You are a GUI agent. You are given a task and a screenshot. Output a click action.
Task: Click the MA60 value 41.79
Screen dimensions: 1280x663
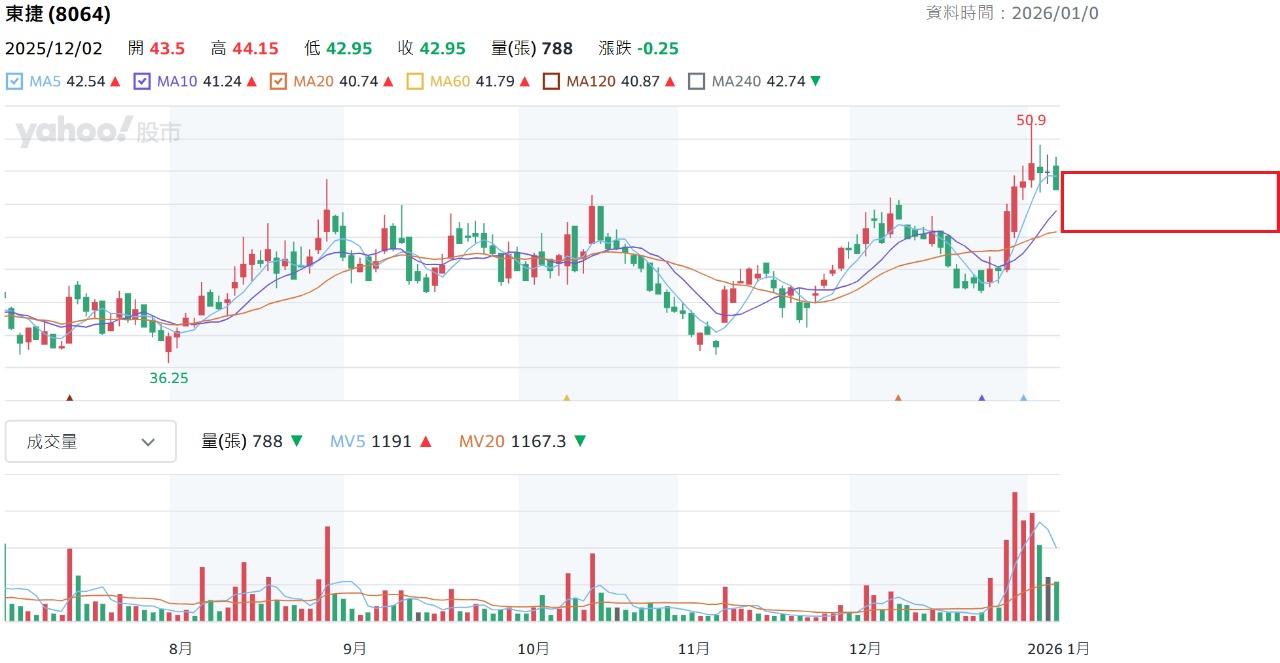(495, 81)
